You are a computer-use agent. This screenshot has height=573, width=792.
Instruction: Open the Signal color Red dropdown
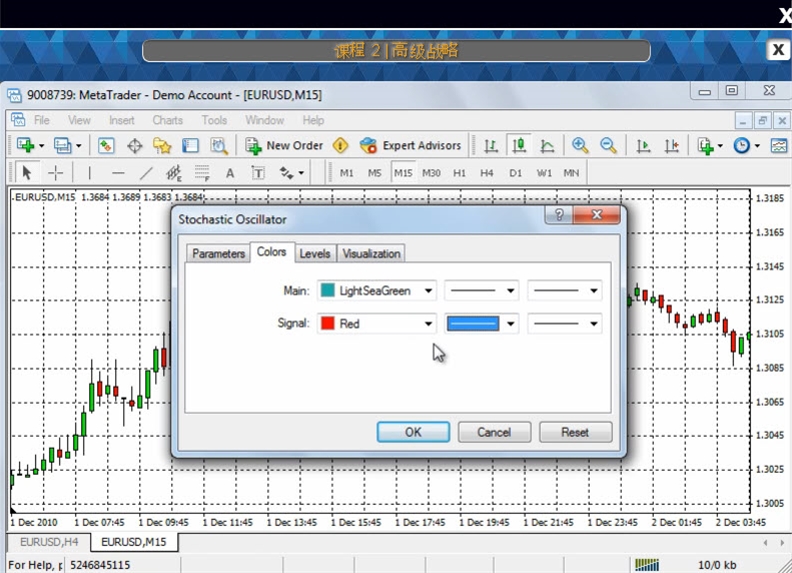click(x=377, y=323)
